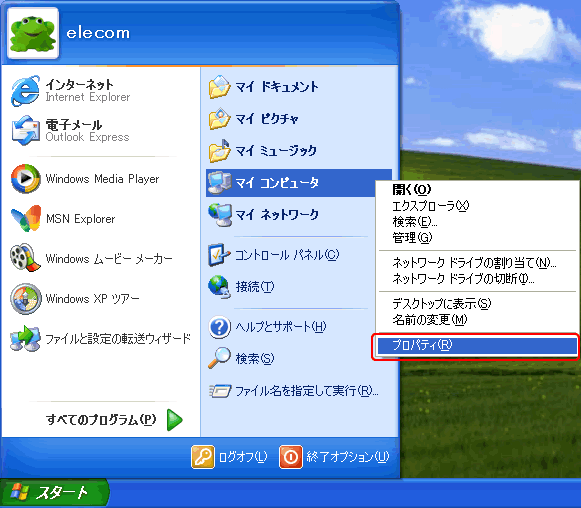Click the マイ ドキュメント label
This screenshot has width=581, height=508.
pos(277,87)
